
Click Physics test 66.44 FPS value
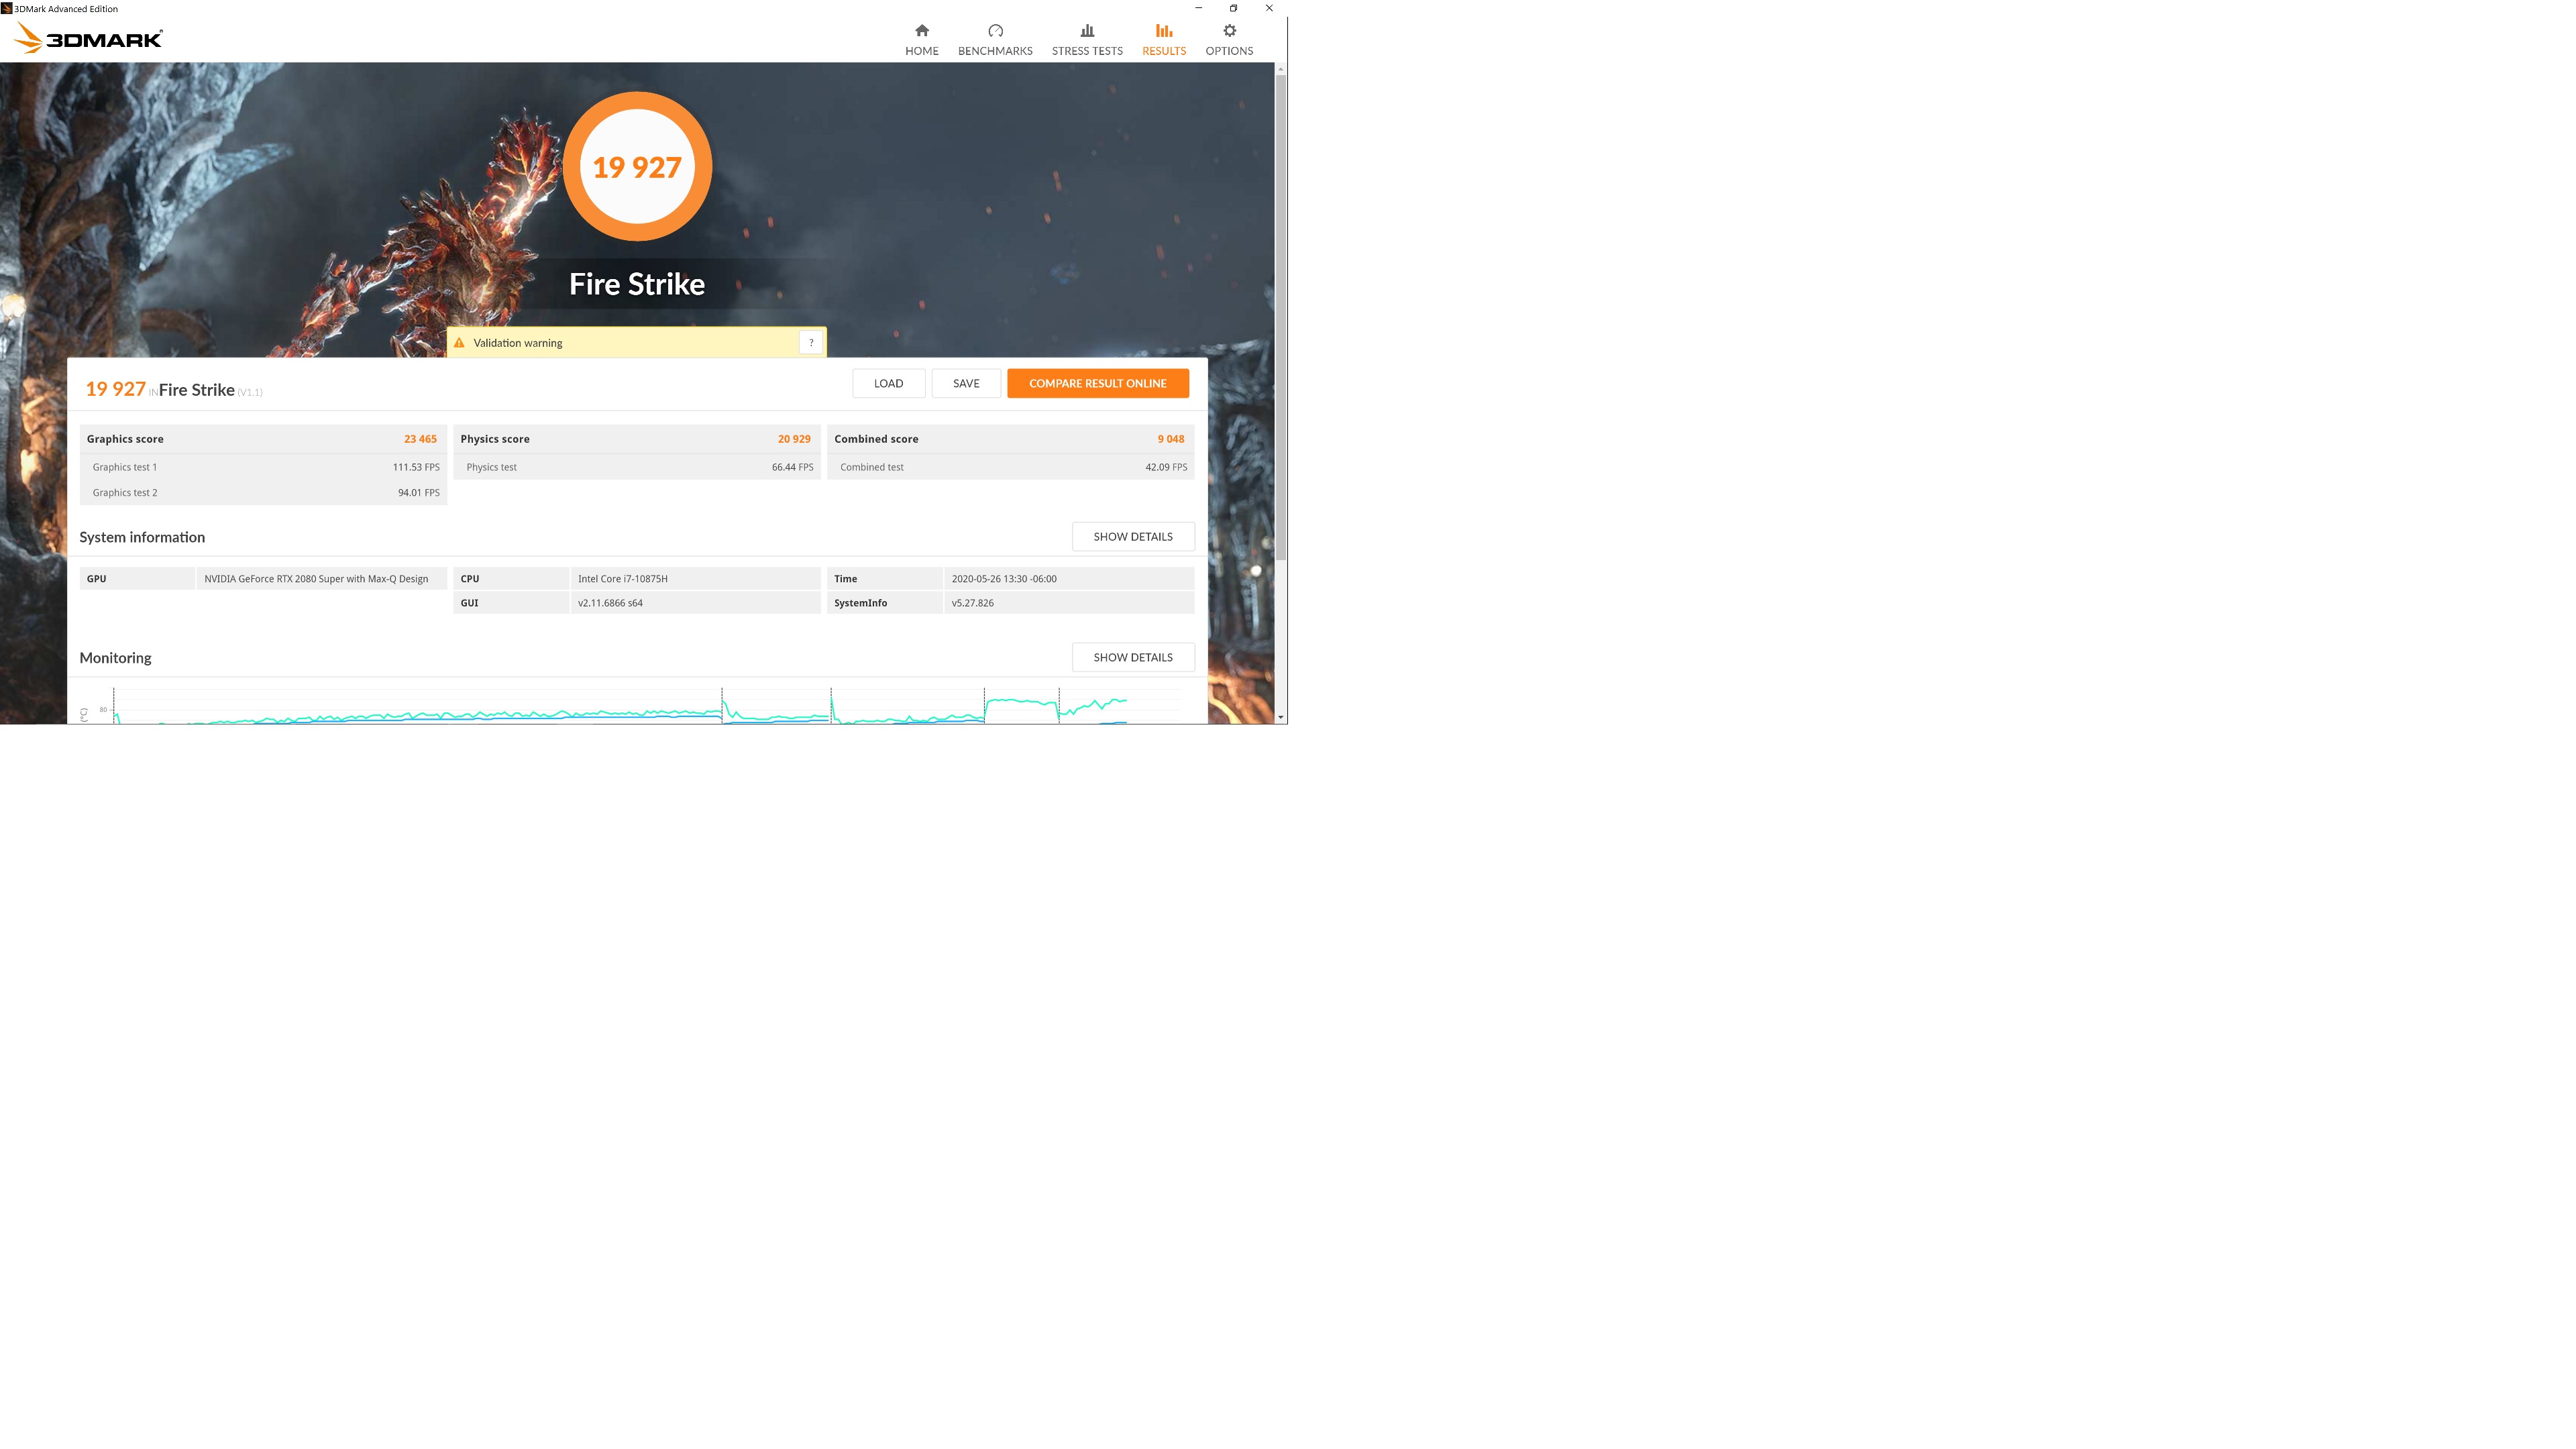(x=792, y=467)
